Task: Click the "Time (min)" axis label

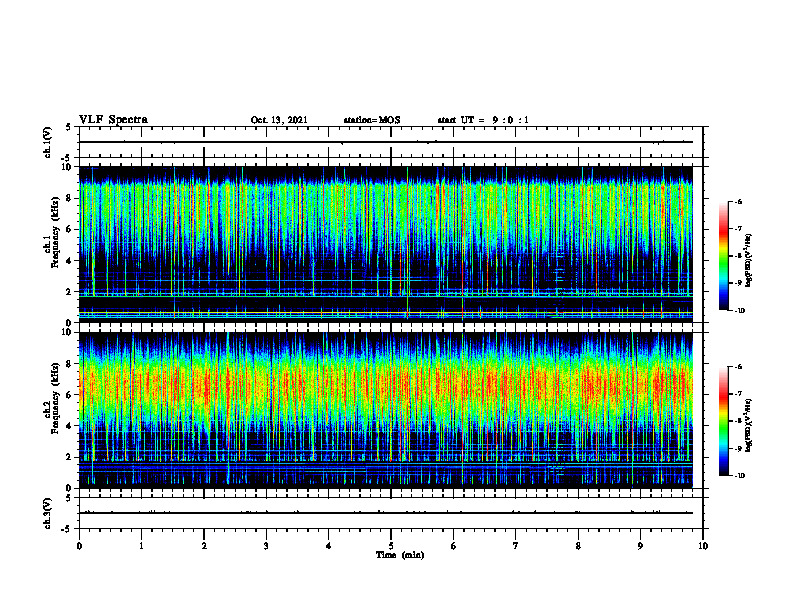Action: (x=400, y=555)
